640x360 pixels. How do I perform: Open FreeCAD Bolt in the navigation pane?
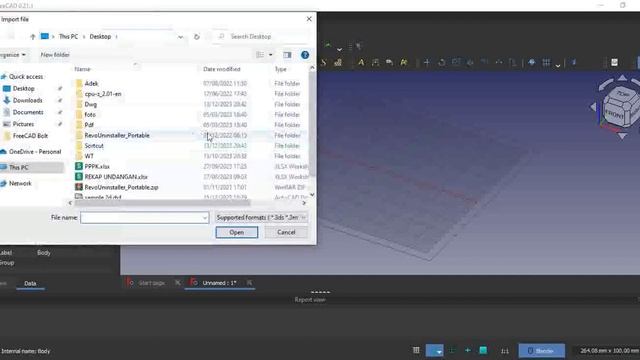[x=30, y=136]
